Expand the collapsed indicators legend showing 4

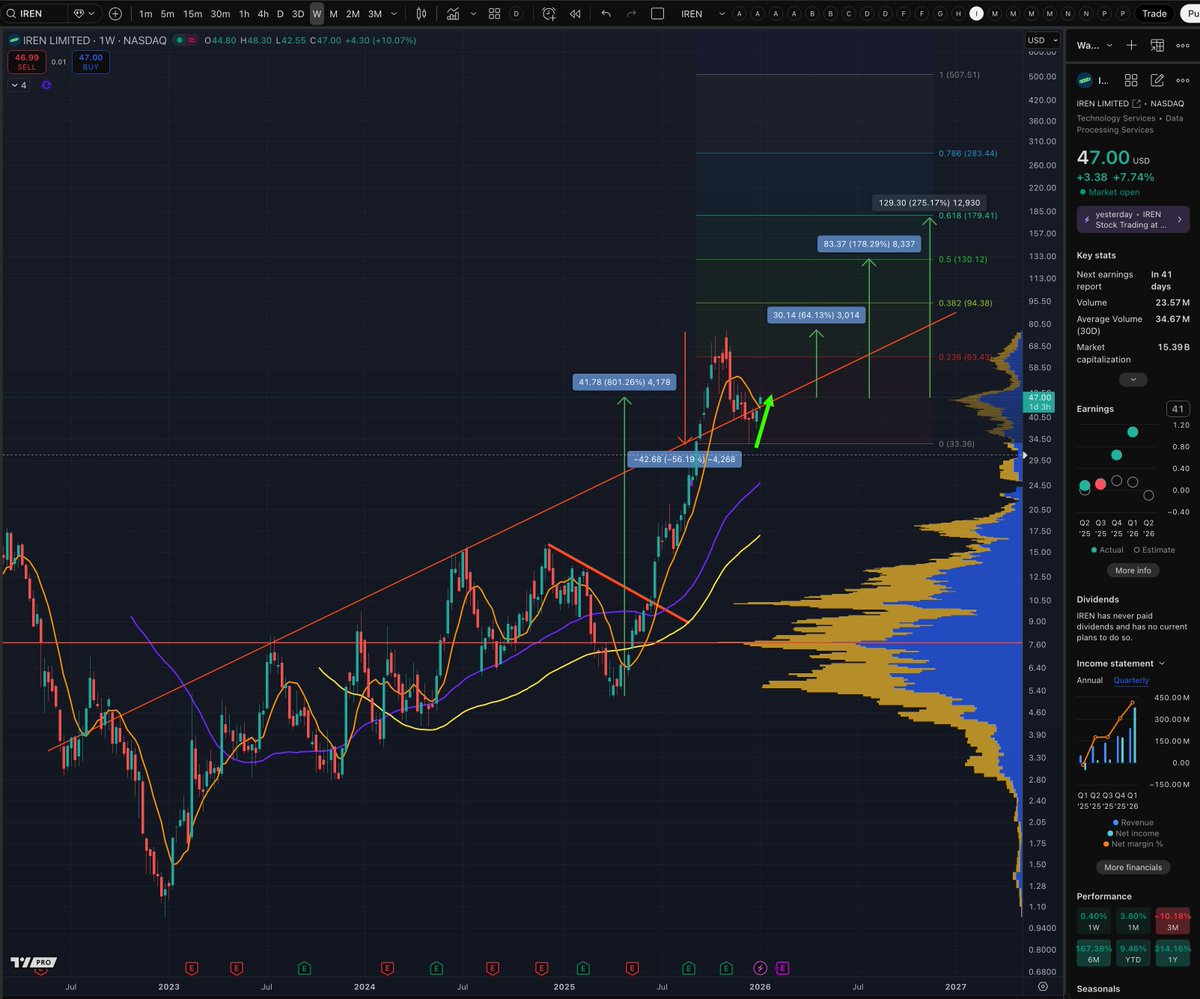pyautogui.click(x=20, y=85)
